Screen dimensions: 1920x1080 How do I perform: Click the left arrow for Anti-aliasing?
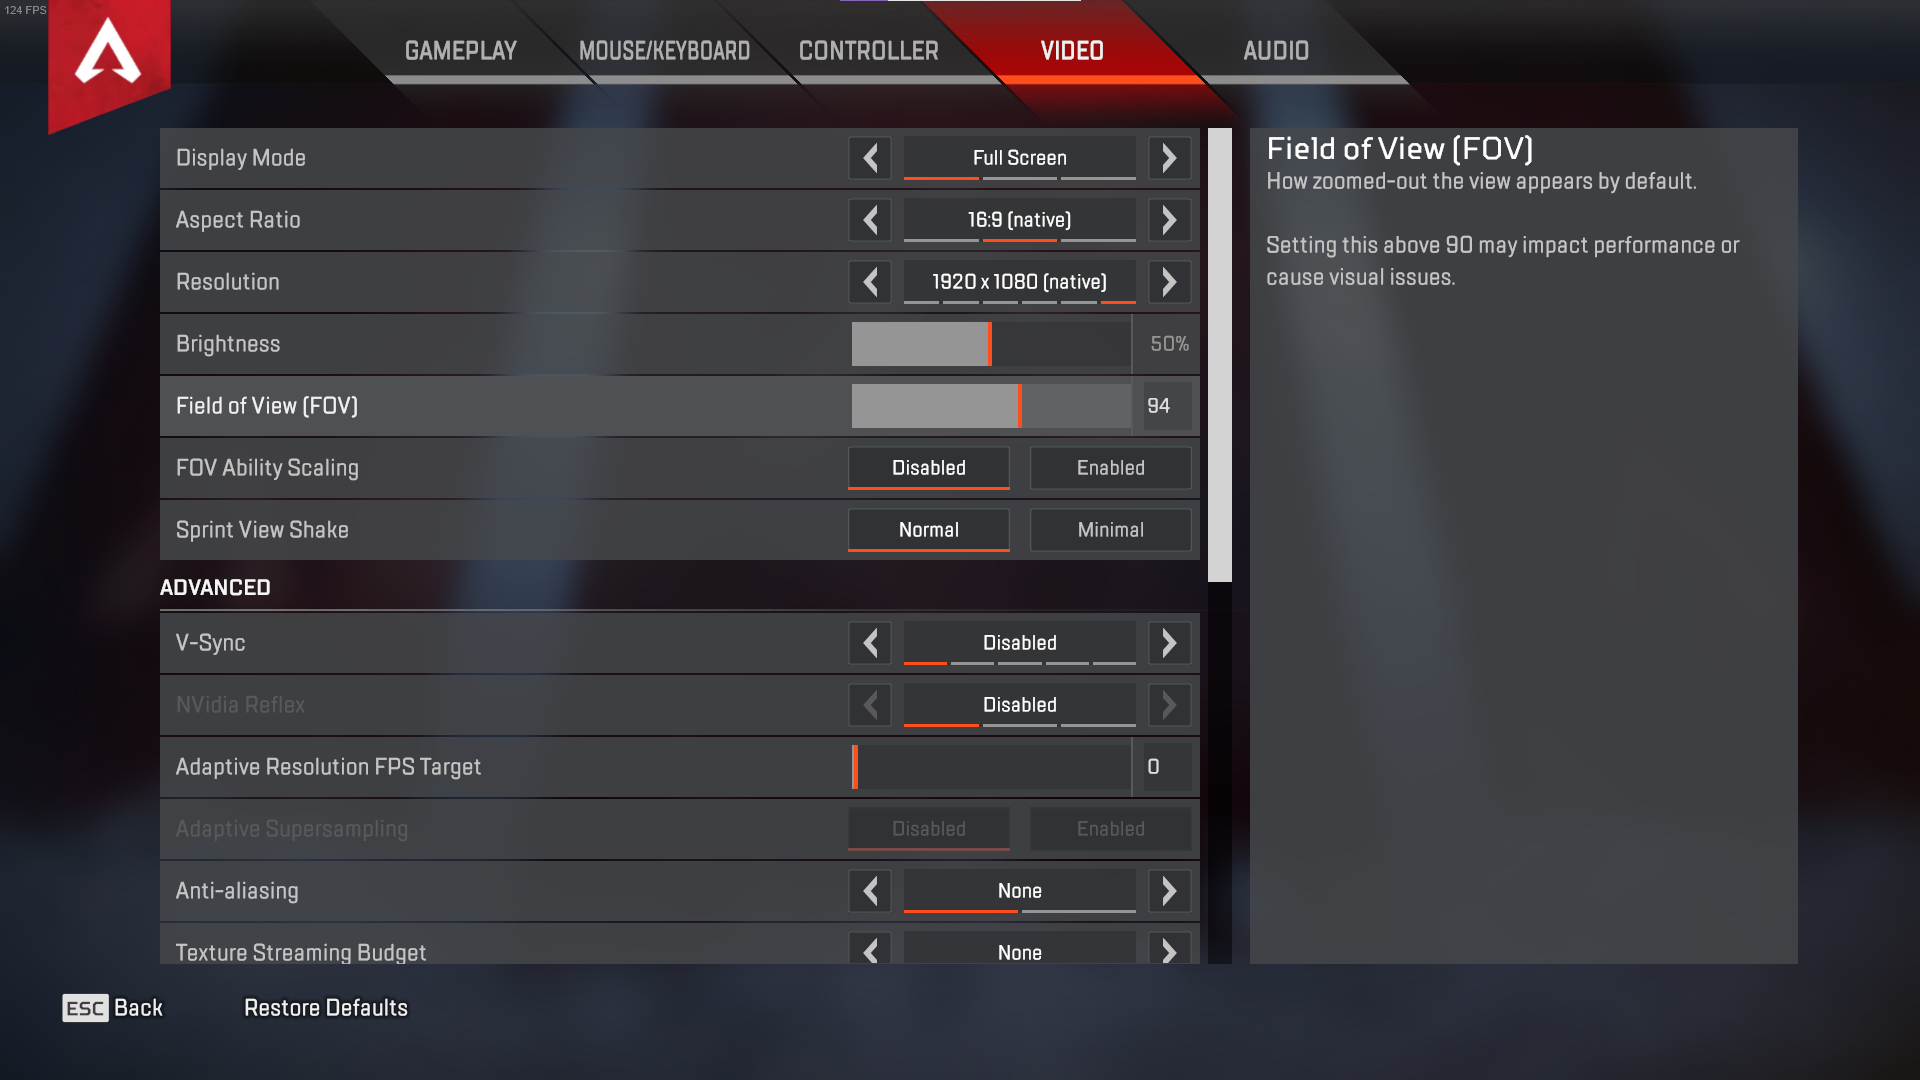(870, 890)
